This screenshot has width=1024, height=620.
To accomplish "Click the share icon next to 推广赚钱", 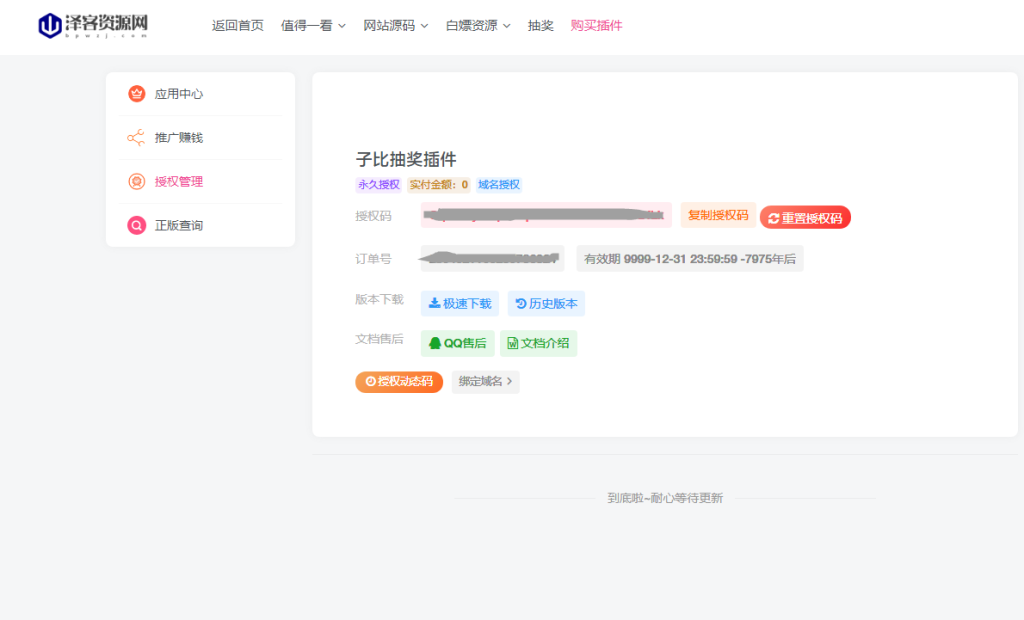I will (x=135, y=136).
